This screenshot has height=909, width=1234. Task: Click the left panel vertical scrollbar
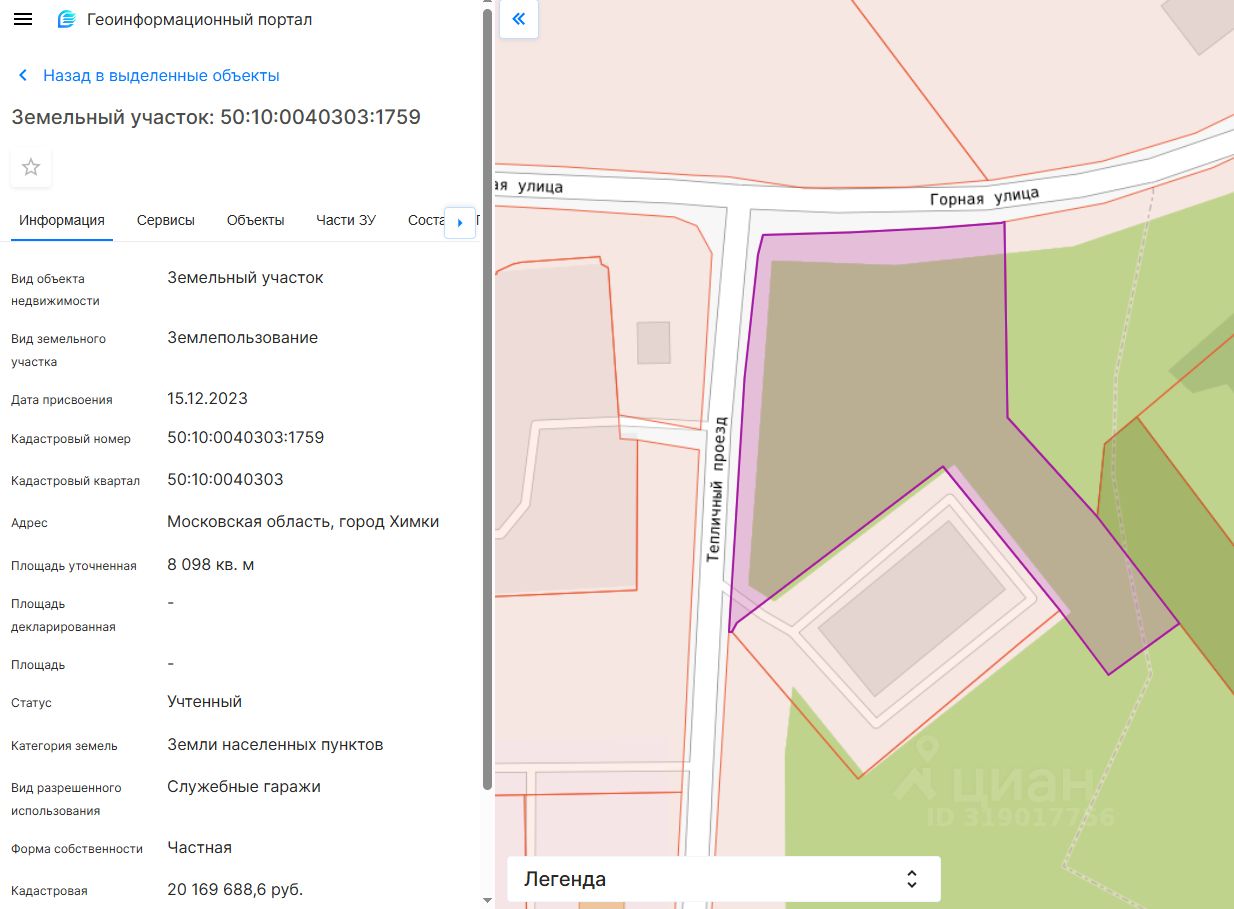487,400
